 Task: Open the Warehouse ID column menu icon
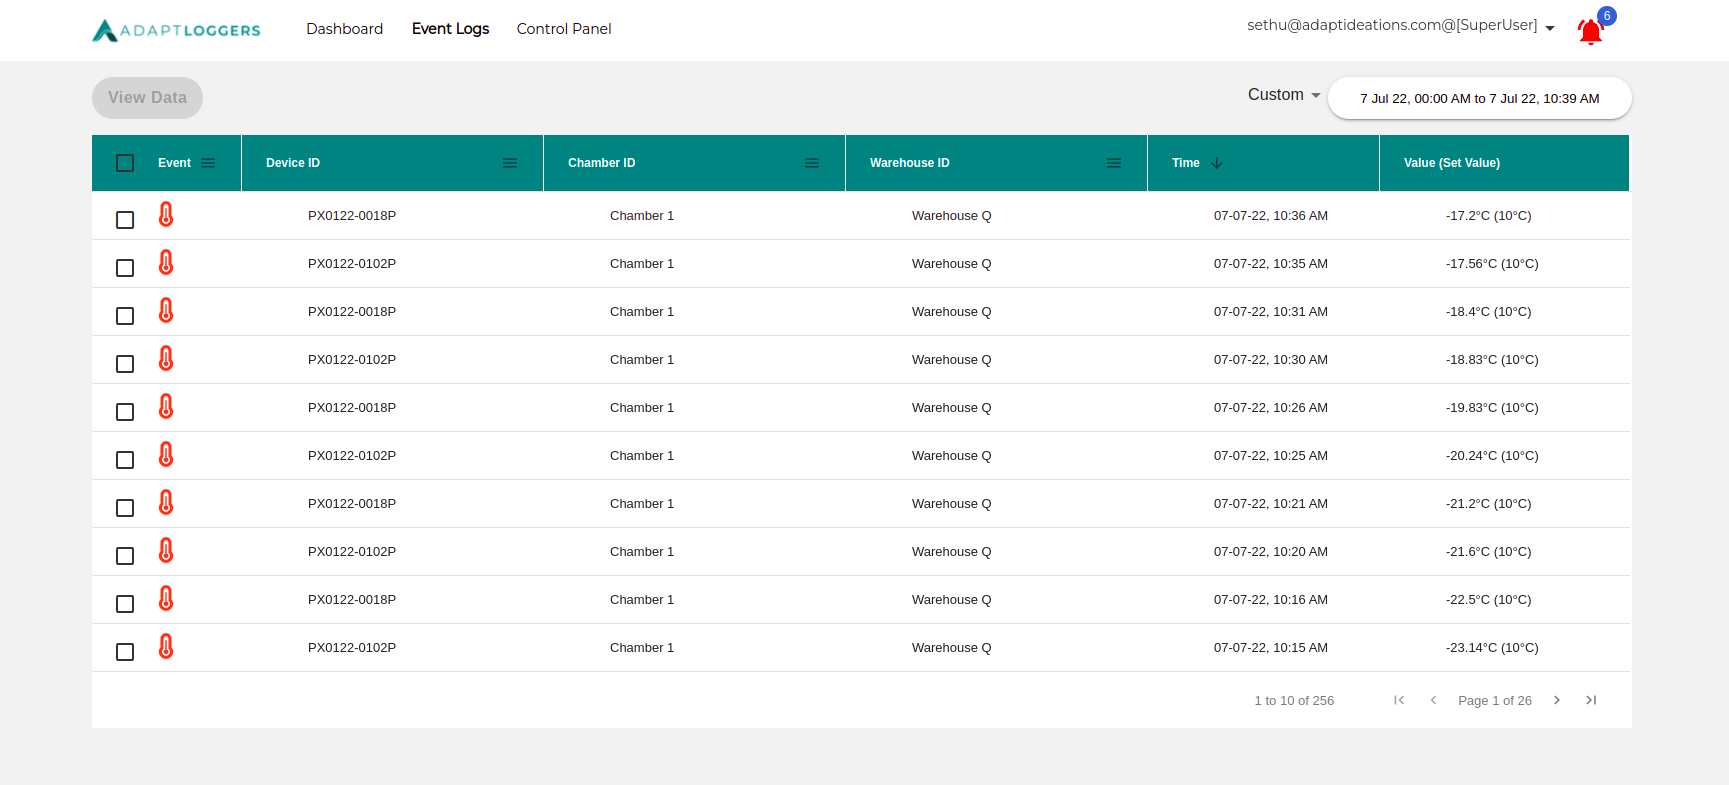click(x=1114, y=163)
